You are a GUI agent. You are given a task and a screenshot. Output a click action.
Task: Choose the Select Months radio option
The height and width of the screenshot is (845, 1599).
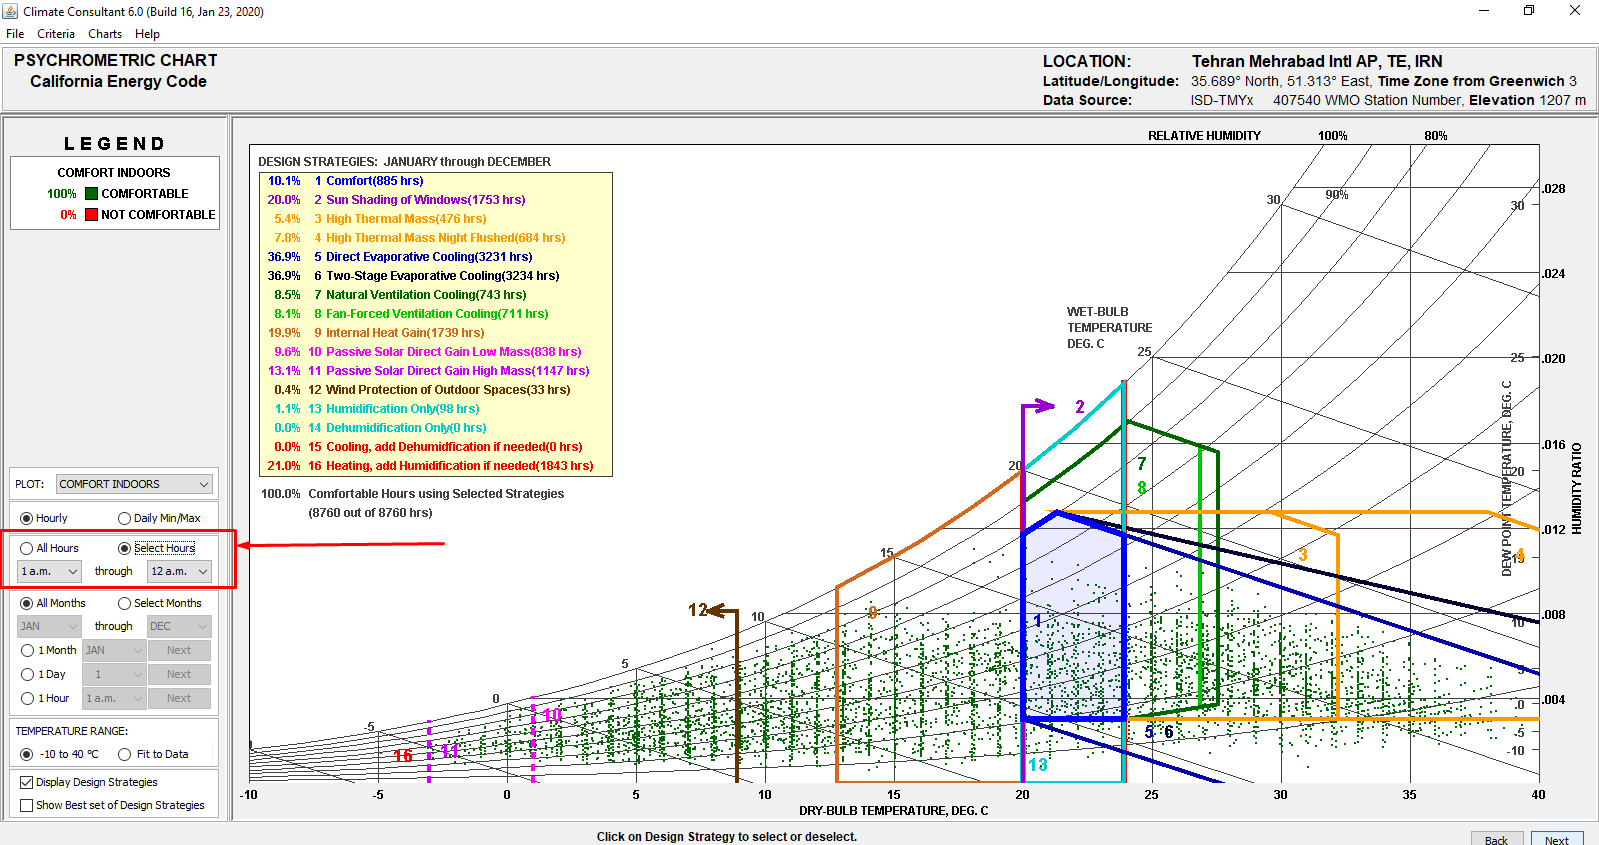click(x=125, y=603)
